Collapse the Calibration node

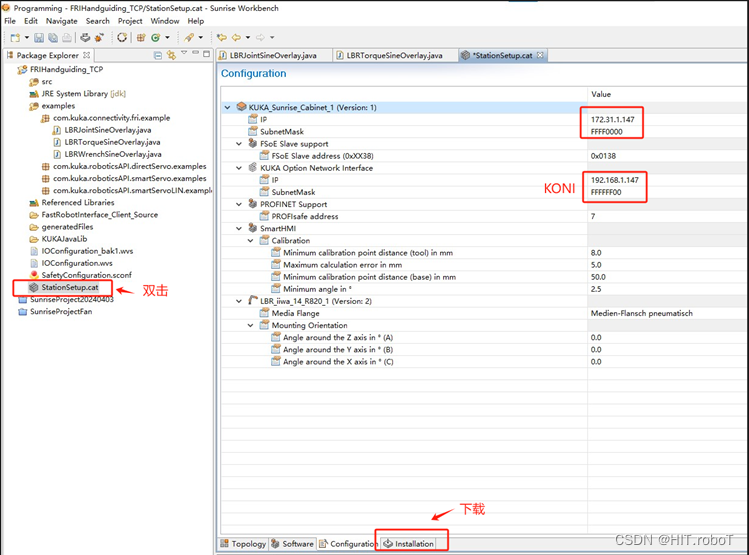[x=251, y=241]
